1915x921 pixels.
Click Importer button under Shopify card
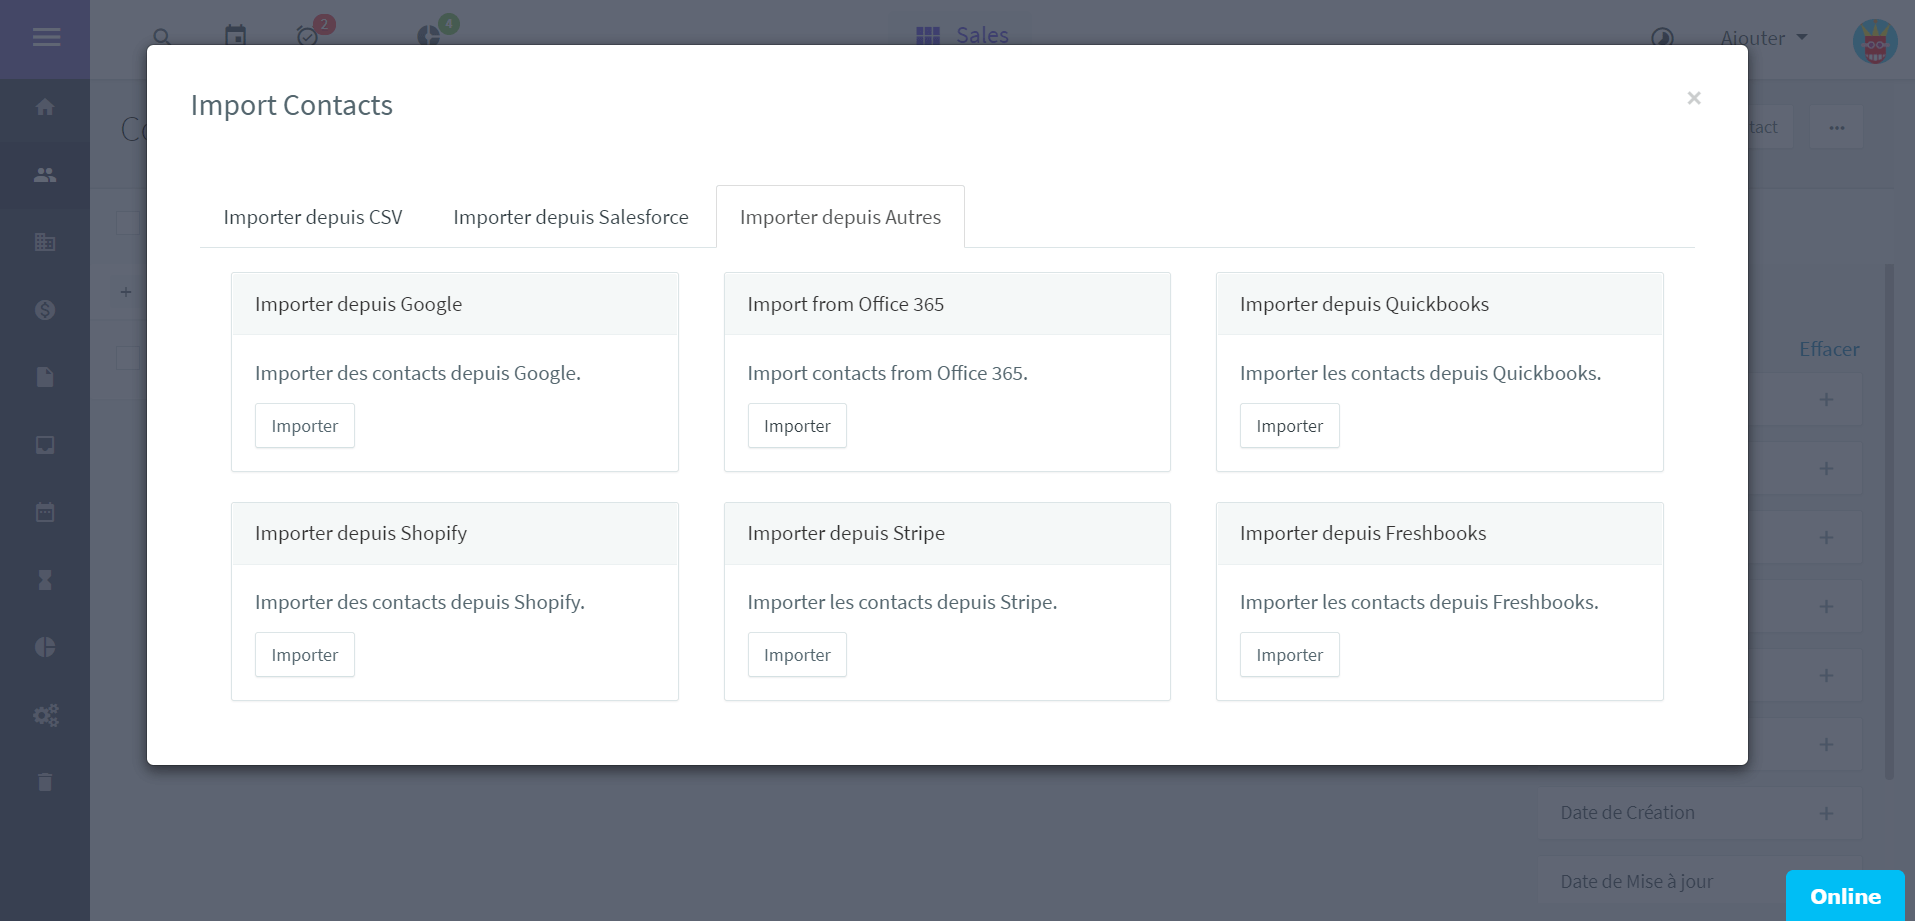click(x=305, y=655)
